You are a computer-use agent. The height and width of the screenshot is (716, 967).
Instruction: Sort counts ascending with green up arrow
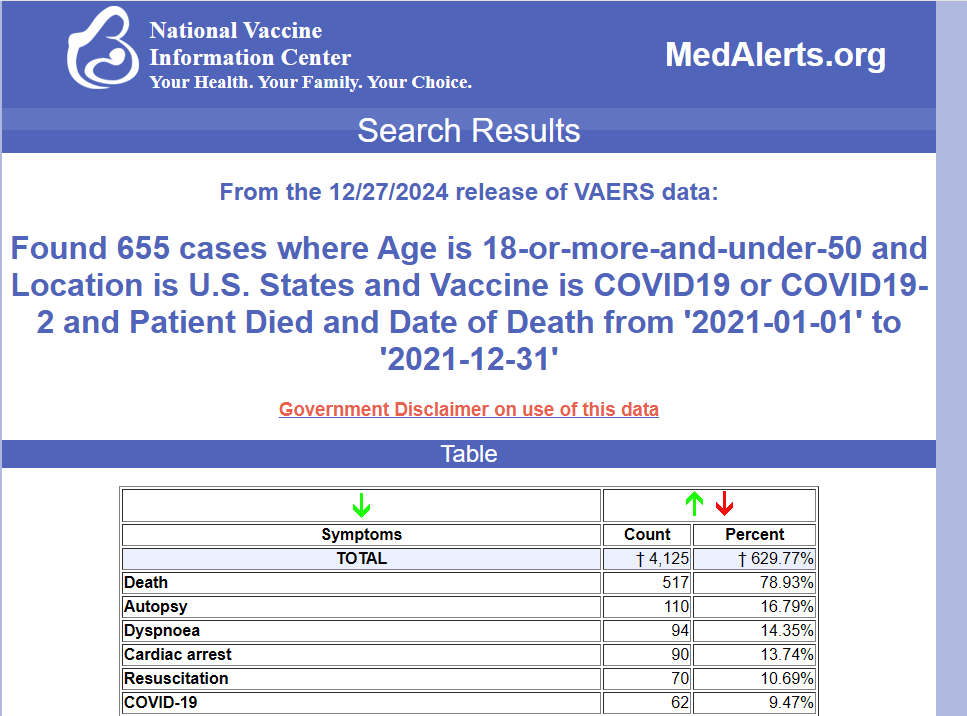pos(694,504)
